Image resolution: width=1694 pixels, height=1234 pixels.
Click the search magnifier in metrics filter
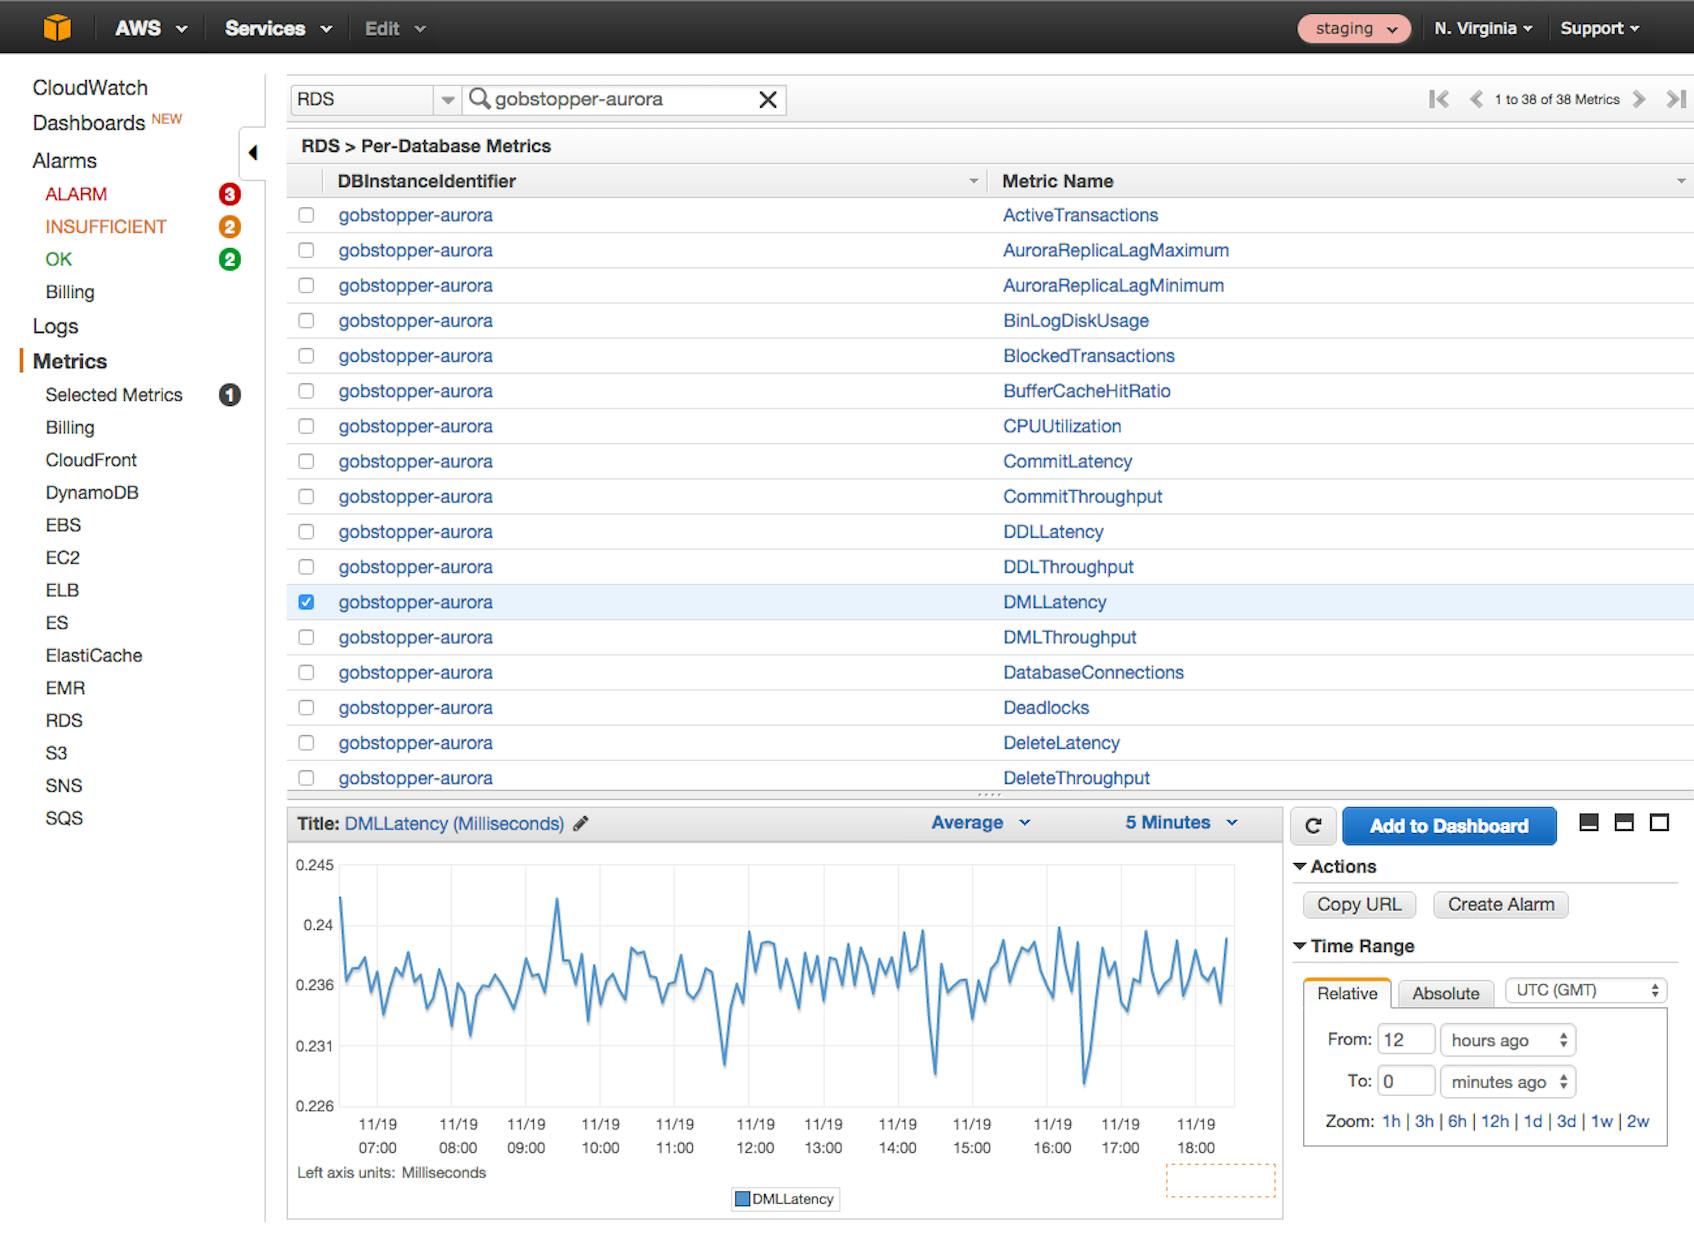(x=479, y=99)
